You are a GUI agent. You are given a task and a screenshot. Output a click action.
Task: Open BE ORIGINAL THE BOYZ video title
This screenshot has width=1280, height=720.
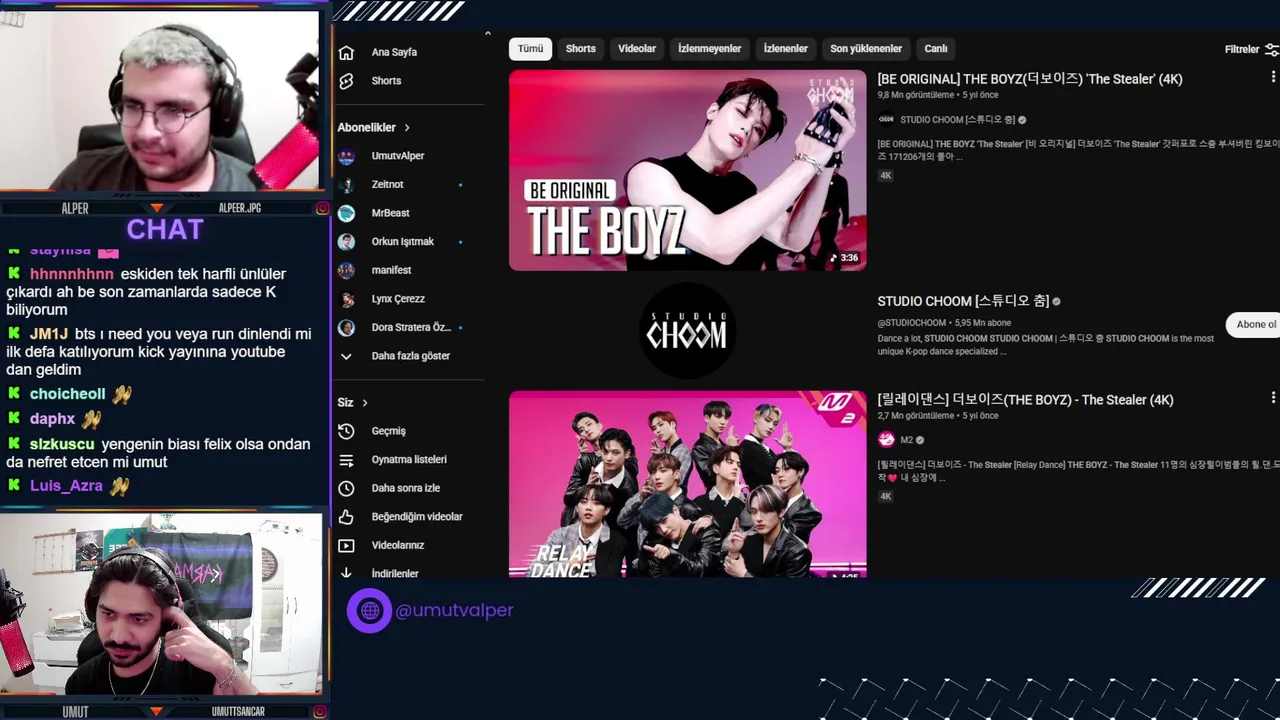1030,79
